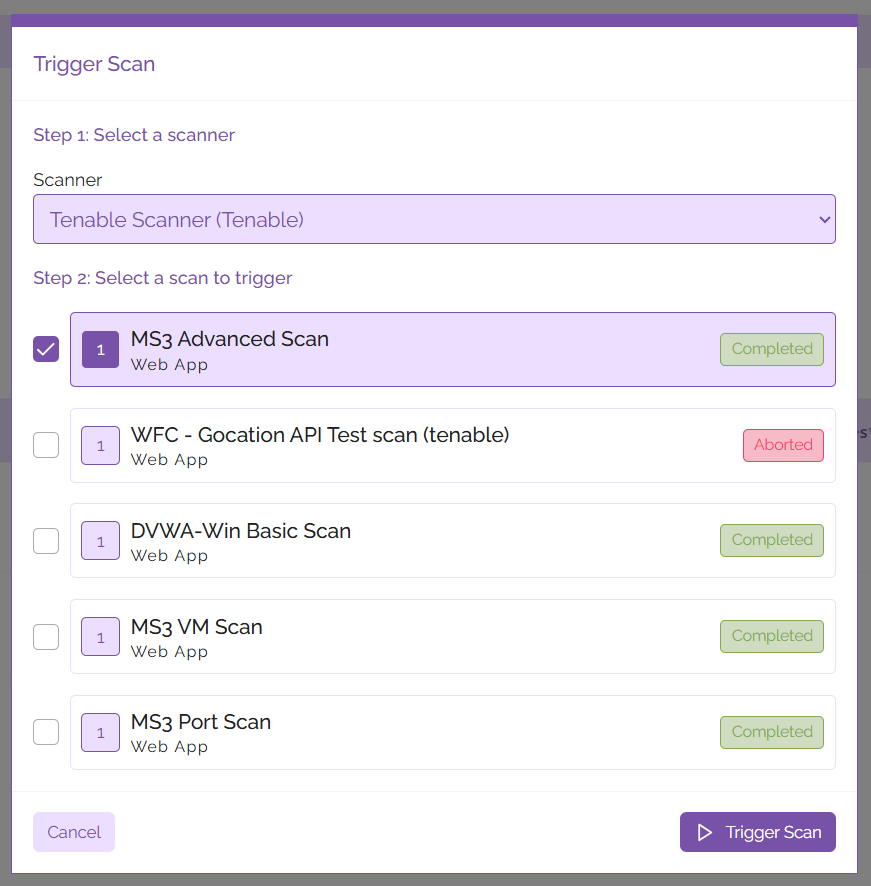Check the MS3 Port Scan checkbox

pyautogui.click(x=45, y=732)
